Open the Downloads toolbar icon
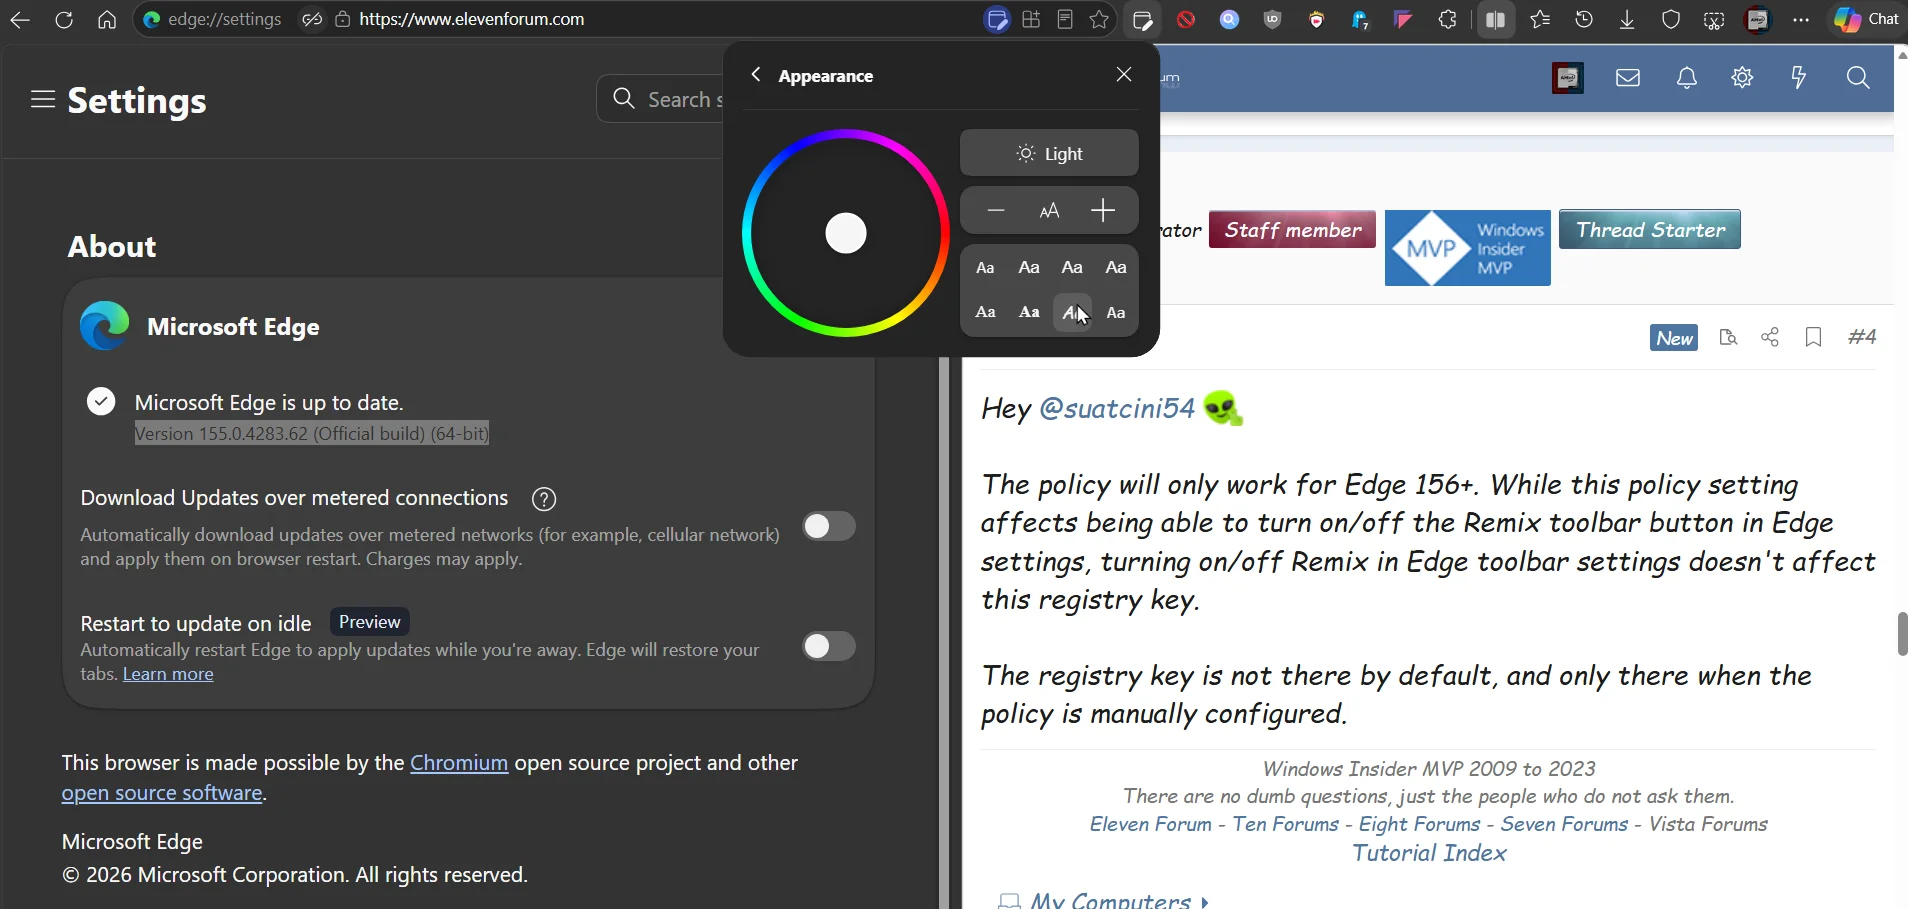 click(1627, 19)
